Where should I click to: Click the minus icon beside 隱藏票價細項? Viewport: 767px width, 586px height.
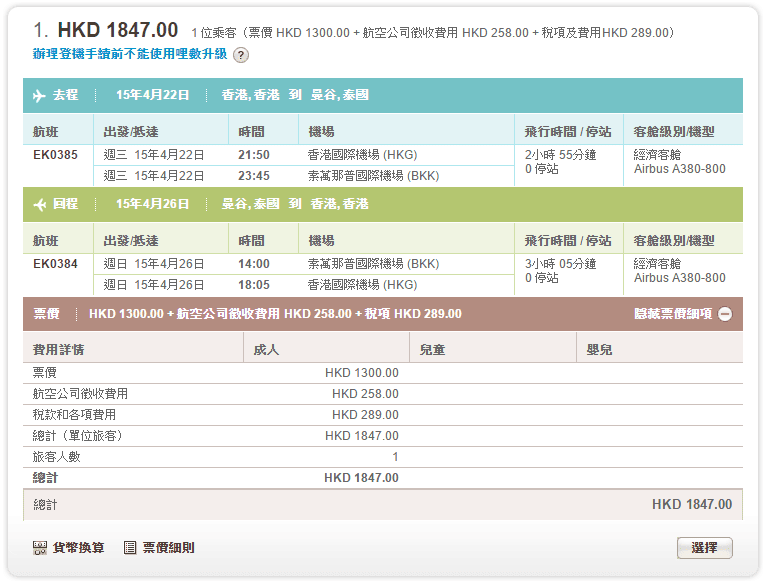coord(725,314)
